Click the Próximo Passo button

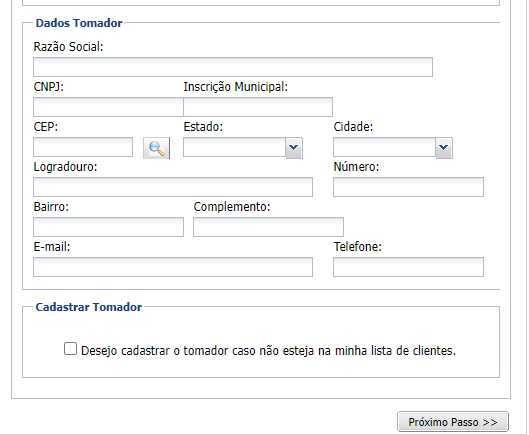453,422
